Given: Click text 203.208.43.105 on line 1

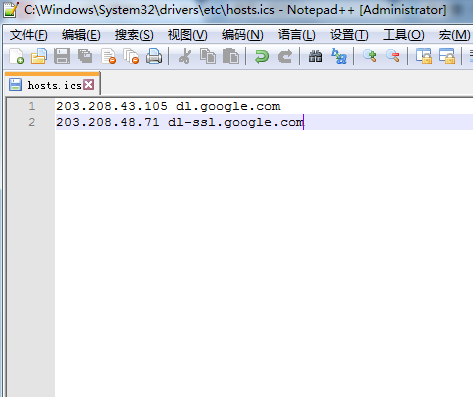Looking at the screenshot, I should pos(112,106).
